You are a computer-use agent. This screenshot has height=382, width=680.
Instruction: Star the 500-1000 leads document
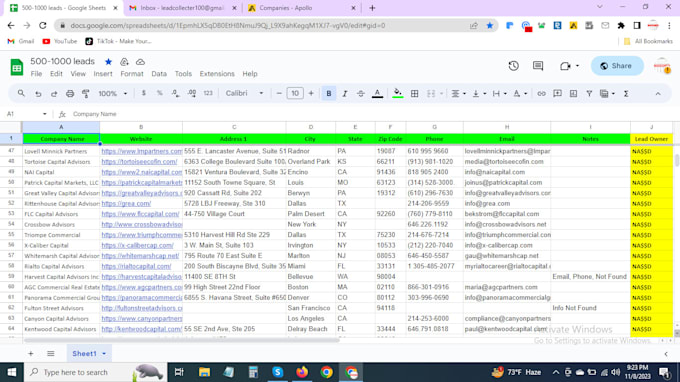click(108, 62)
